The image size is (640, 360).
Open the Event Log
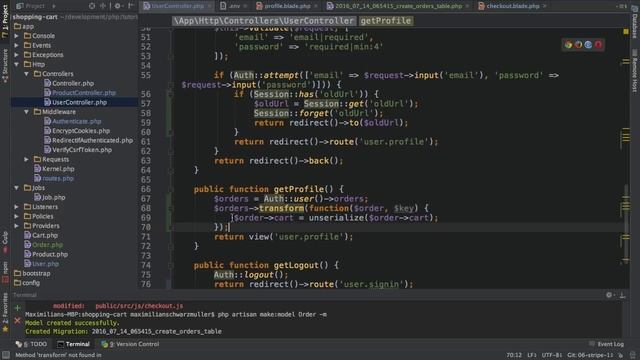(x=606, y=344)
